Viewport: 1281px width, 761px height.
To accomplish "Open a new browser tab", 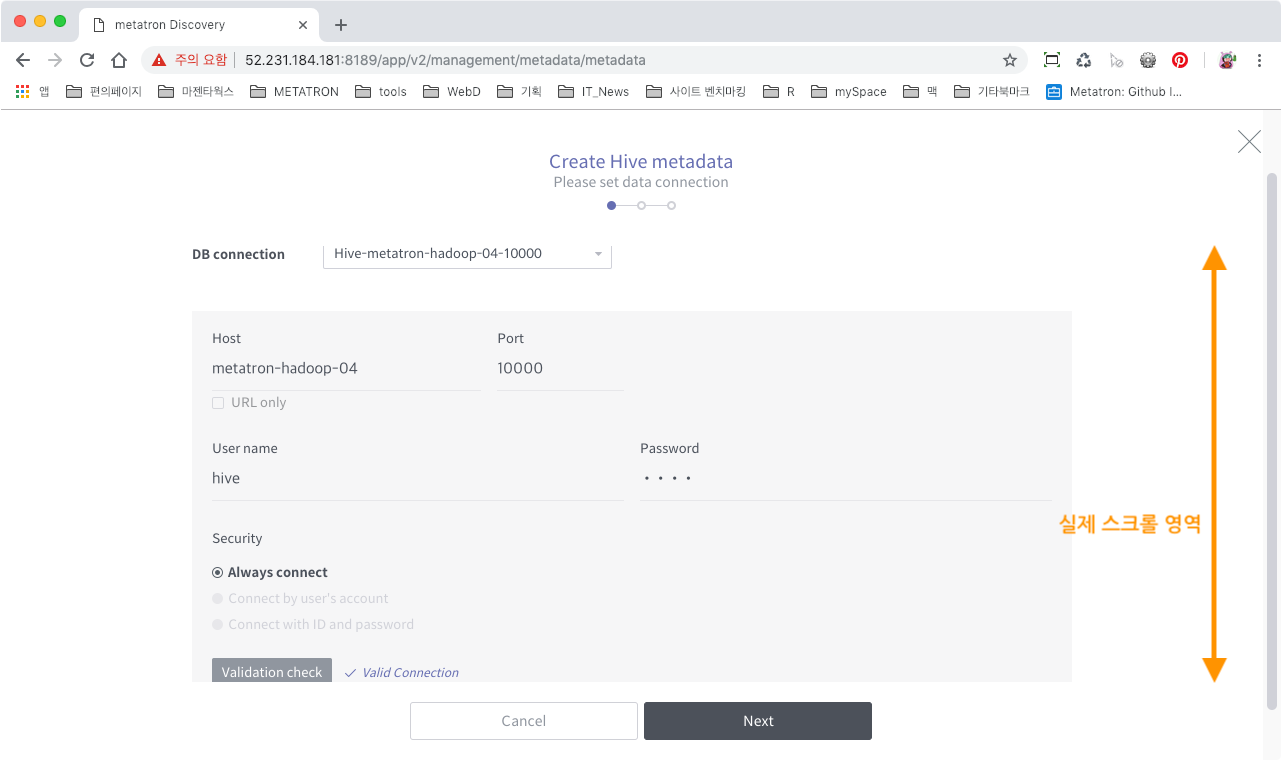I will pyautogui.click(x=341, y=24).
